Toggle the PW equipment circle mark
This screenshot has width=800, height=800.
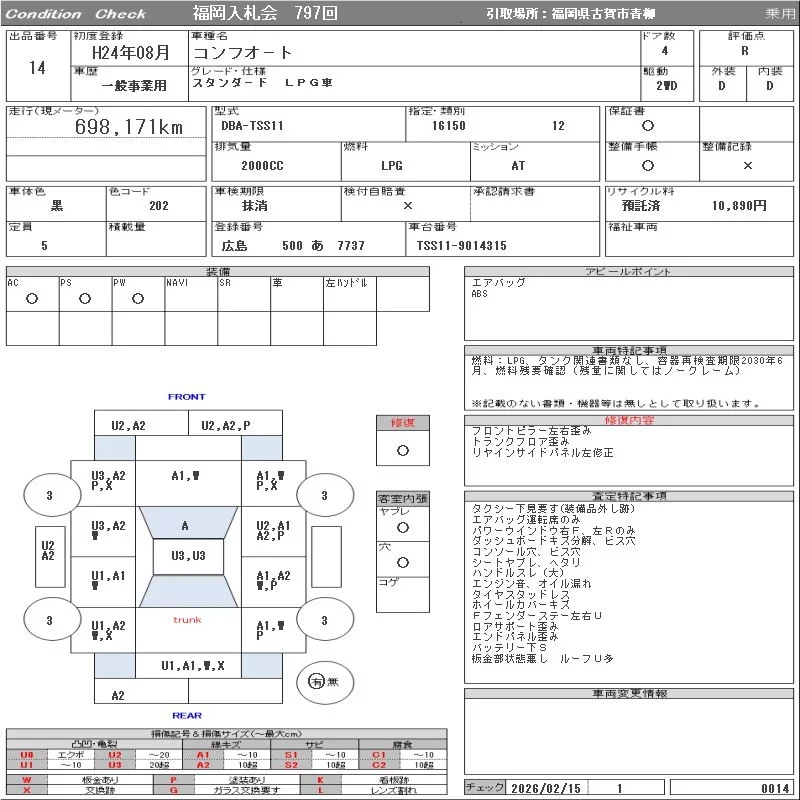tap(138, 299)
